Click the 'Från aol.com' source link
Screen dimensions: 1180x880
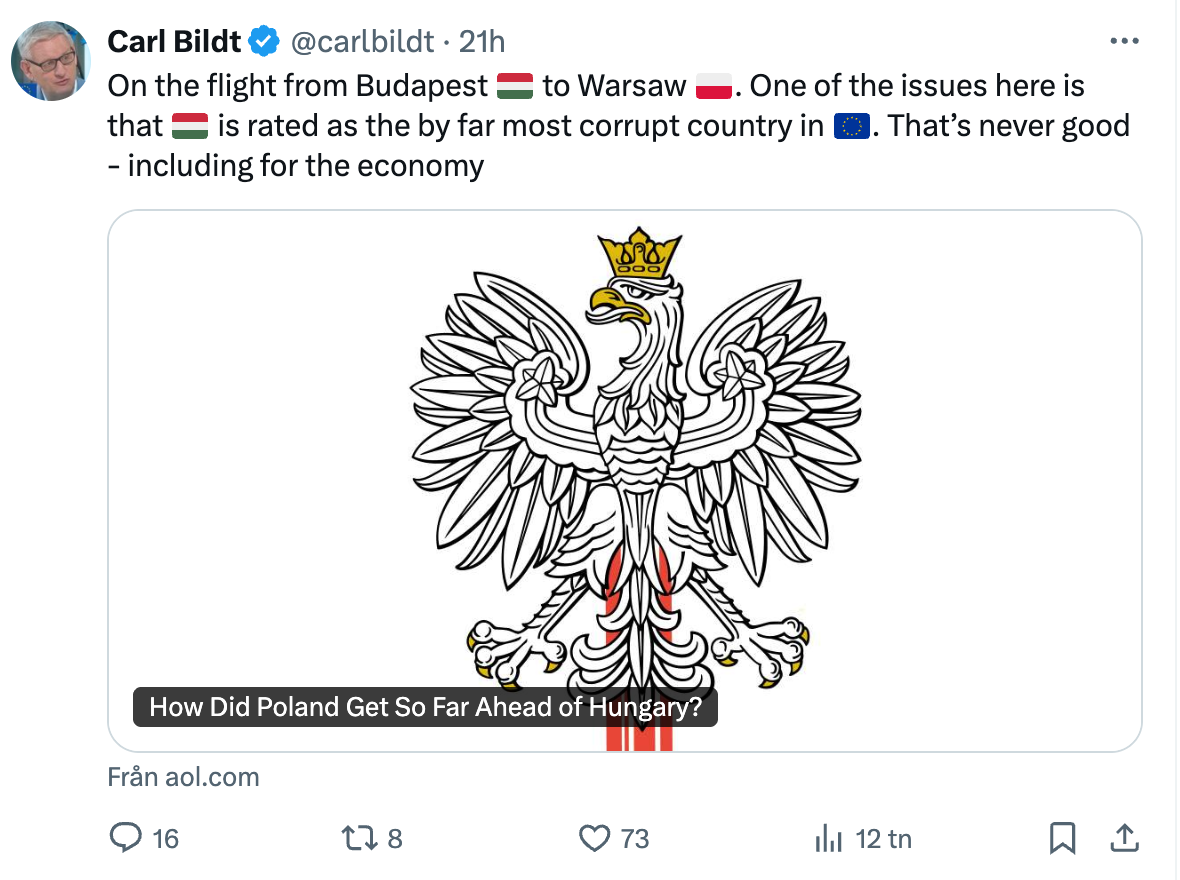183,777
